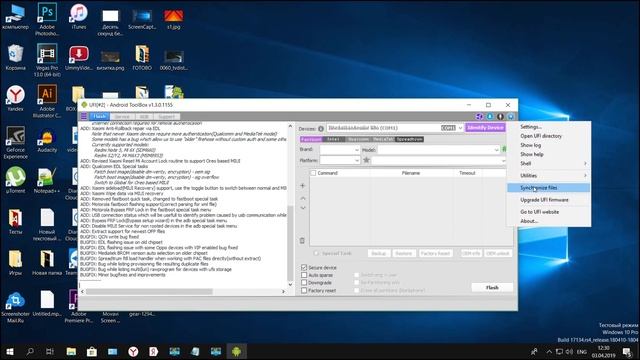Open File Explorer from the taskbar

tap(71, 351)
